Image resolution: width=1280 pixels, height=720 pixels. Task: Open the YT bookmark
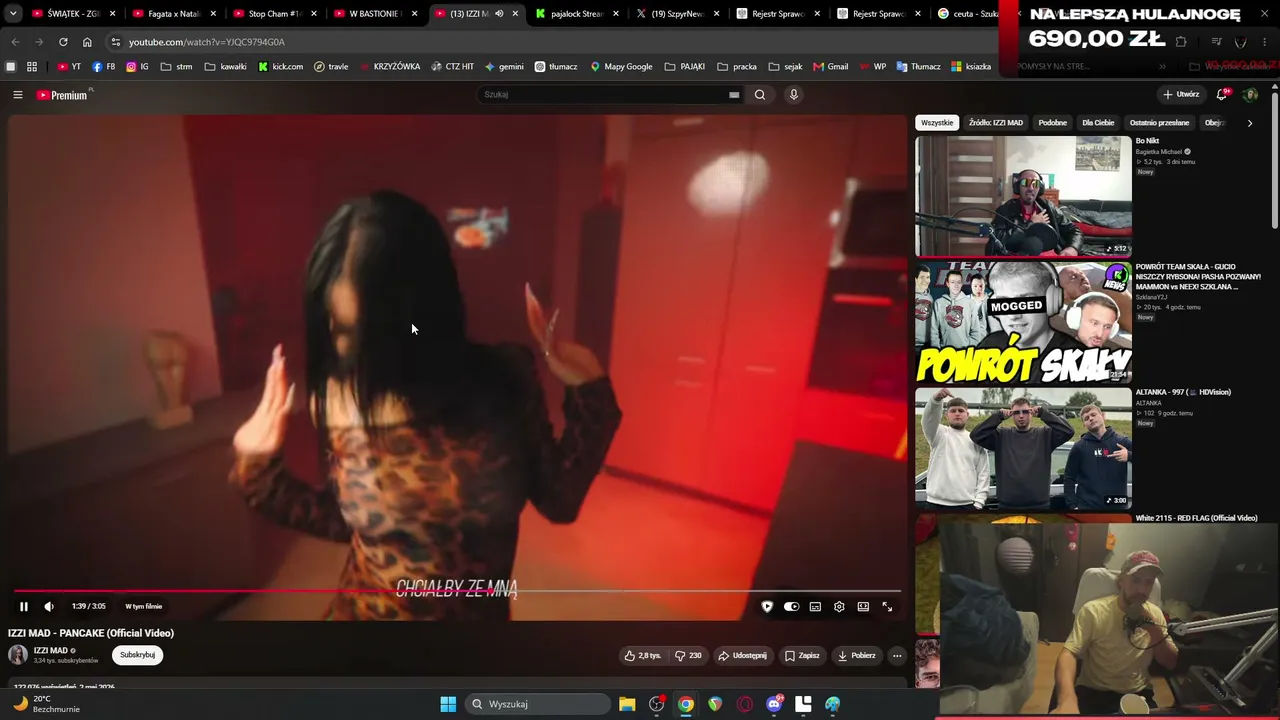click(x=70, y=67)
